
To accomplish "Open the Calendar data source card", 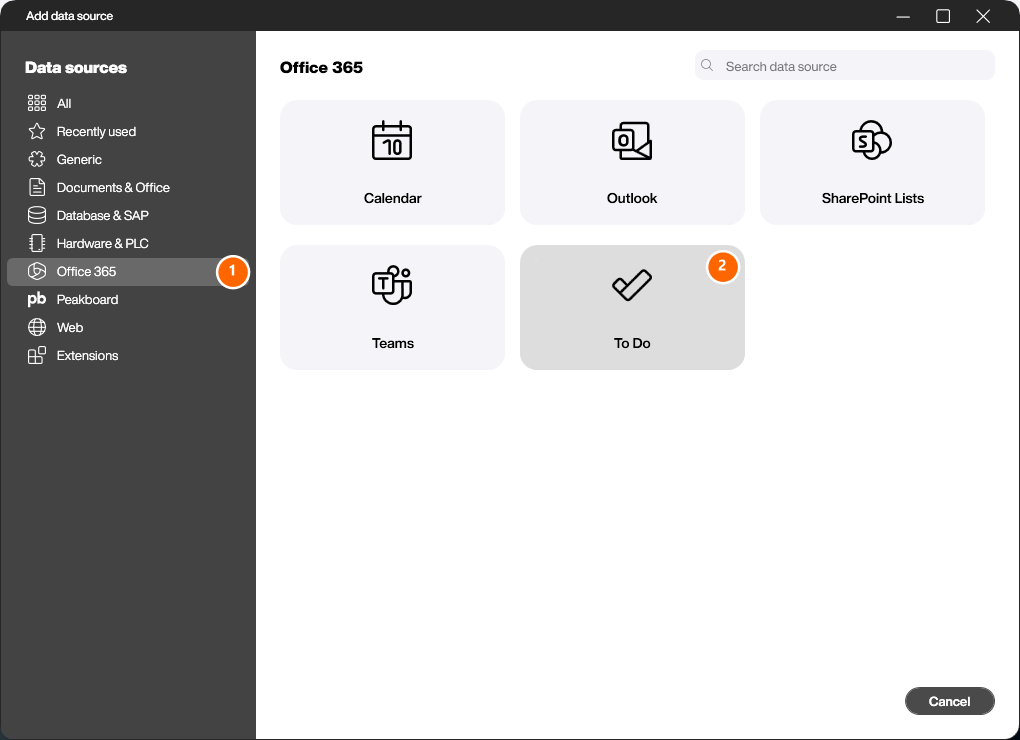I will 392,163.
